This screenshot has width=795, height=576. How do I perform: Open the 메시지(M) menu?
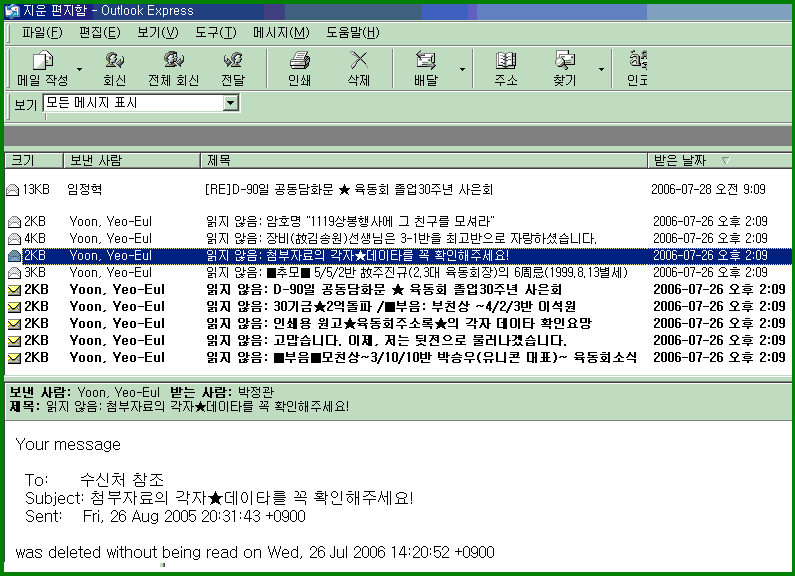point(281,32)
